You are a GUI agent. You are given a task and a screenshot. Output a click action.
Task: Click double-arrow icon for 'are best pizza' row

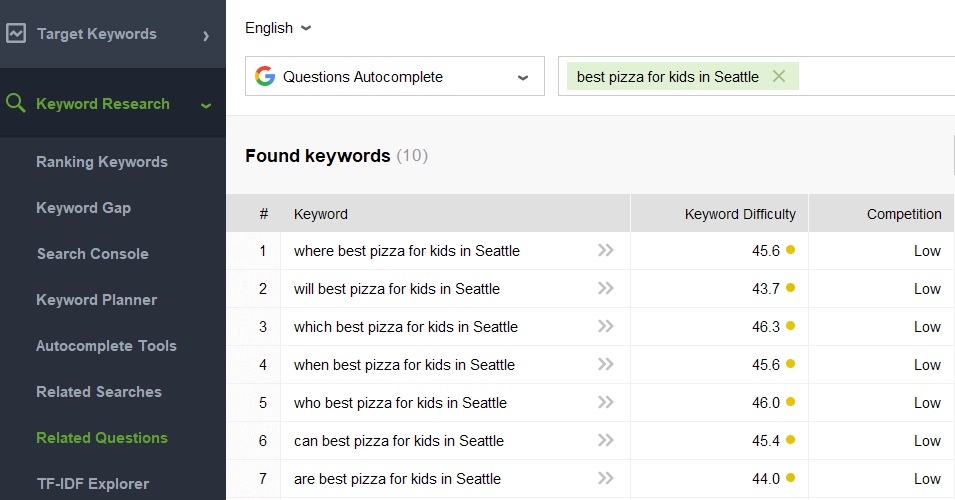tap(605, 479)
